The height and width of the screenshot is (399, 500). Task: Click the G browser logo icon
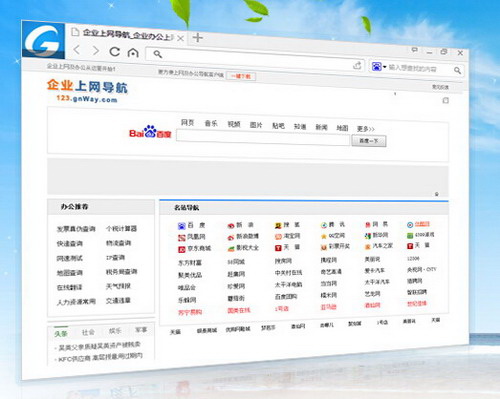click(43, 40)
